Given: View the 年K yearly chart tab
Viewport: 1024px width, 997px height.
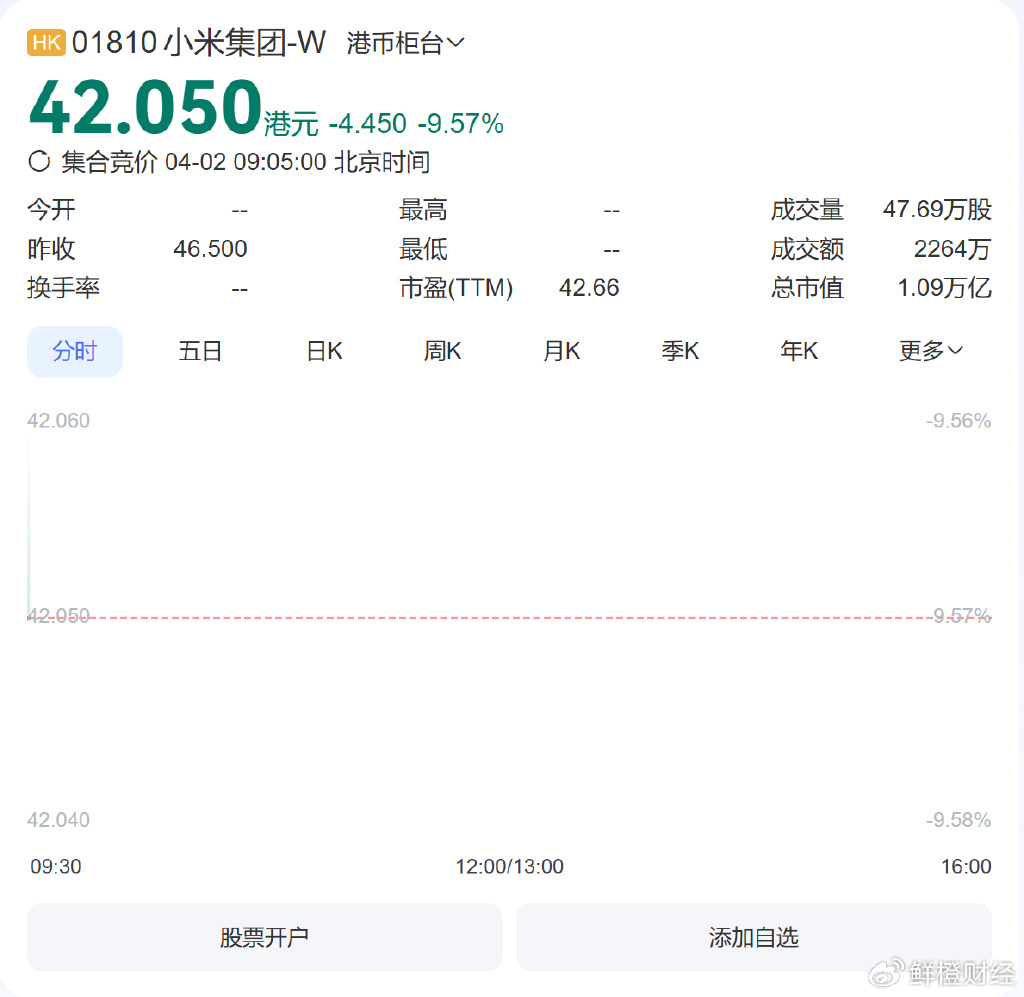Looking at the screenshot, I should tap(799, 351).
